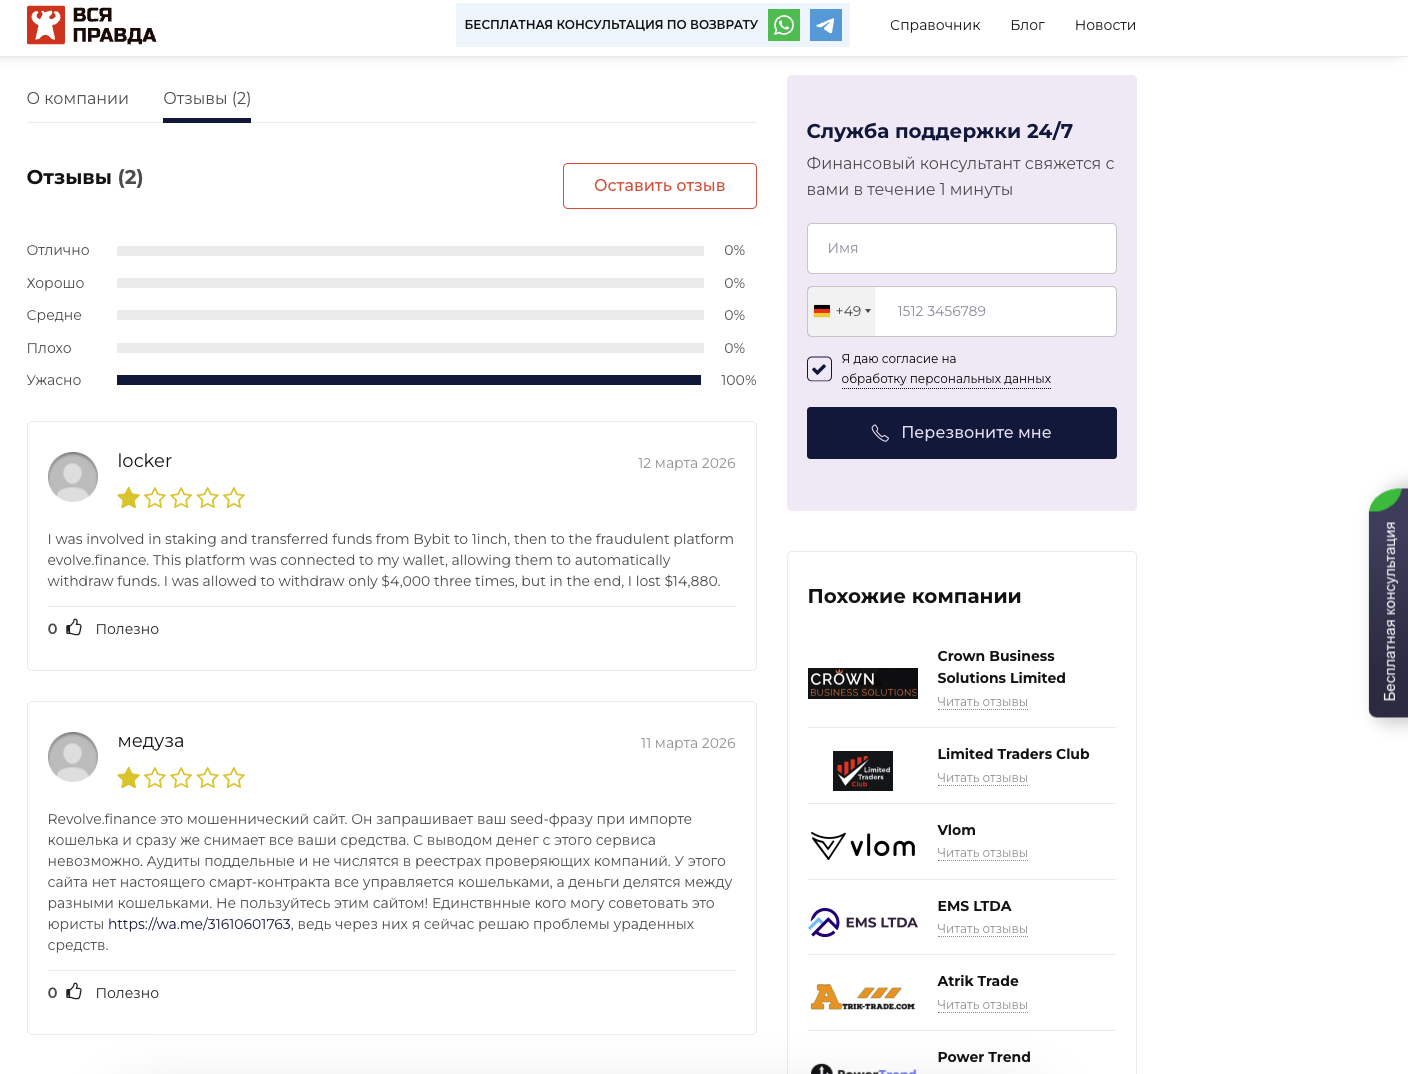Image resolution: width=1408 pixels, height=1074 pixels.
Task: Switch to the О компании tab
Action: pos(77,98)
